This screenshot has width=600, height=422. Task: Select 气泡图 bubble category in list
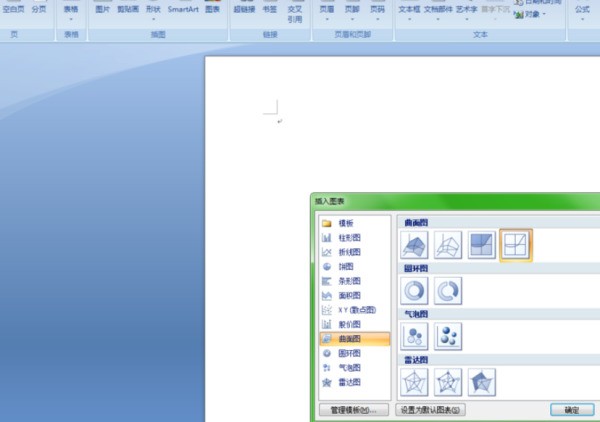[355, 368]
